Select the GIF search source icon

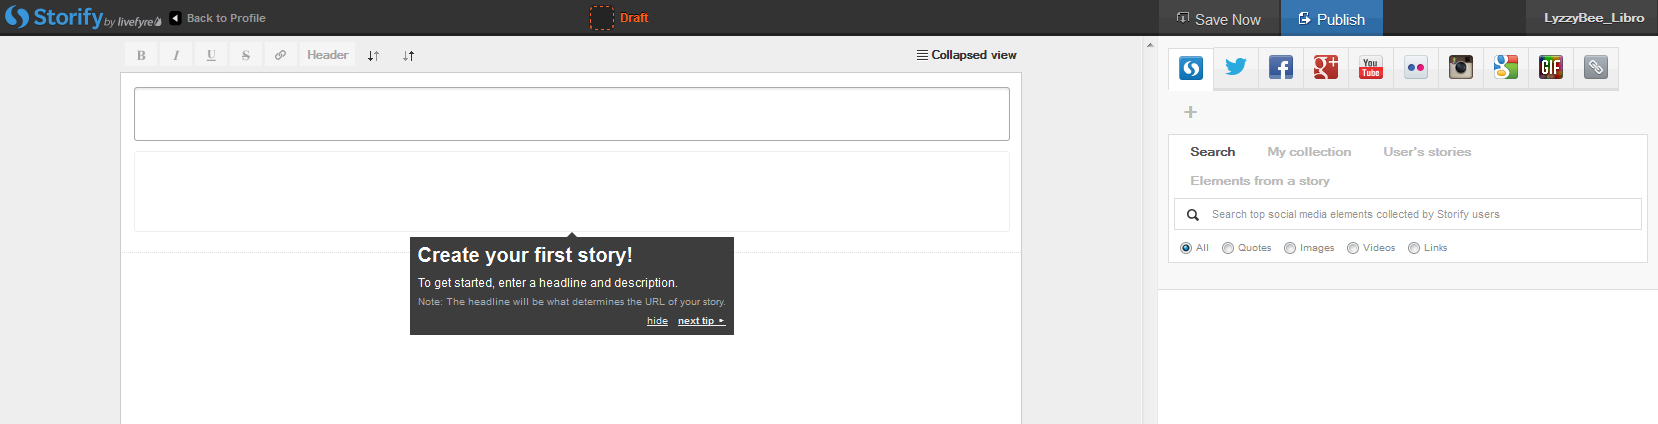tap(1551, 68)
